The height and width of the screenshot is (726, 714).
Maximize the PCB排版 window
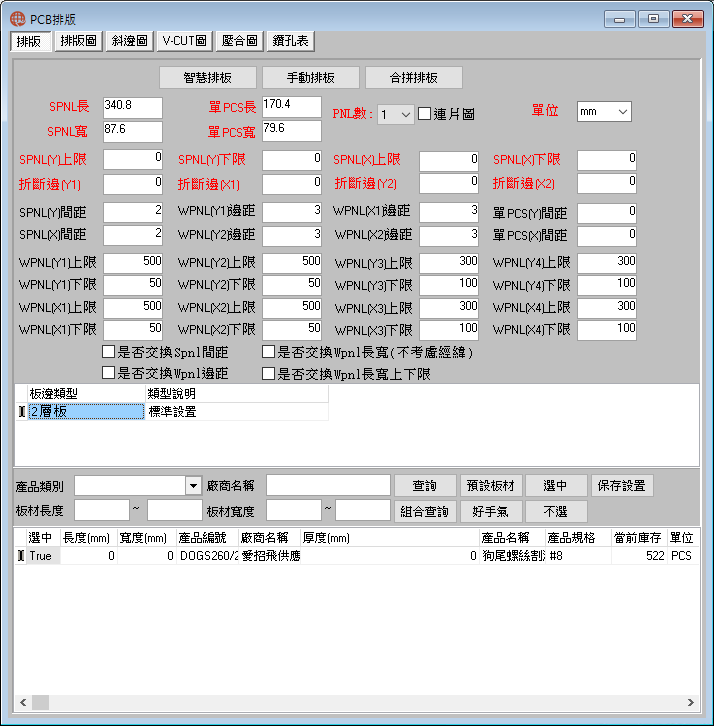coord(653,19)
